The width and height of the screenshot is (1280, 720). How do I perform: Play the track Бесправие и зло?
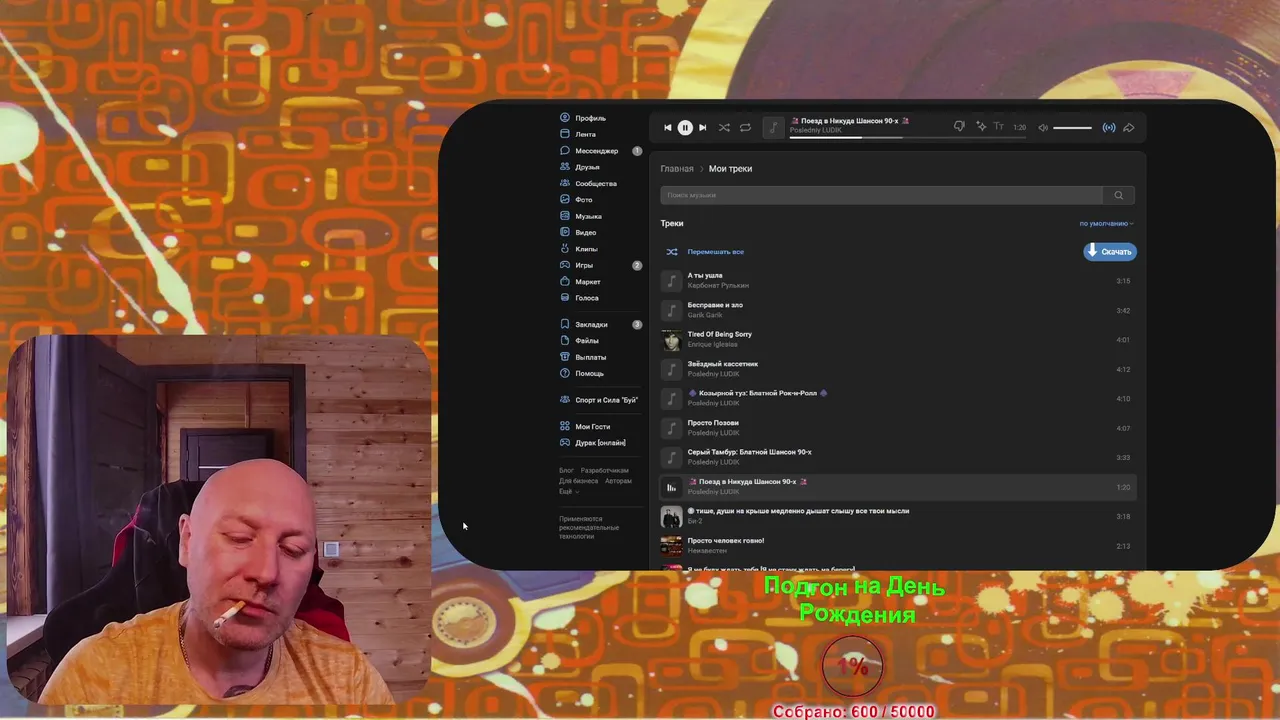[x=898, y=310]
